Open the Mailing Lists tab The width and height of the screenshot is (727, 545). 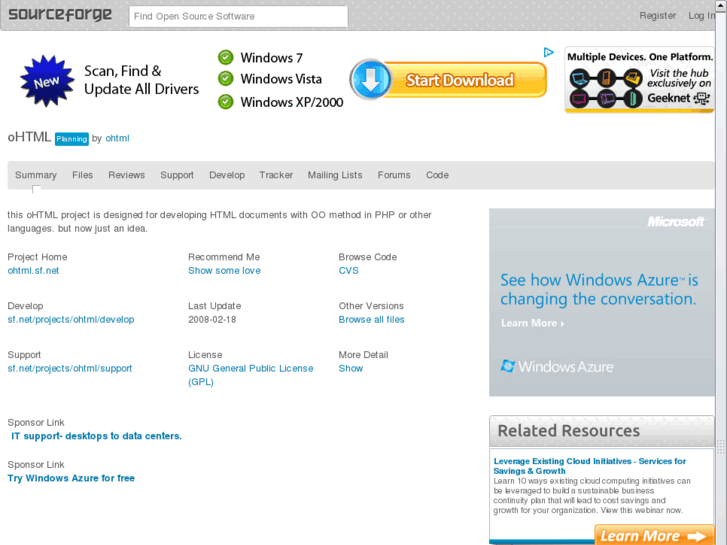[335, 175]
